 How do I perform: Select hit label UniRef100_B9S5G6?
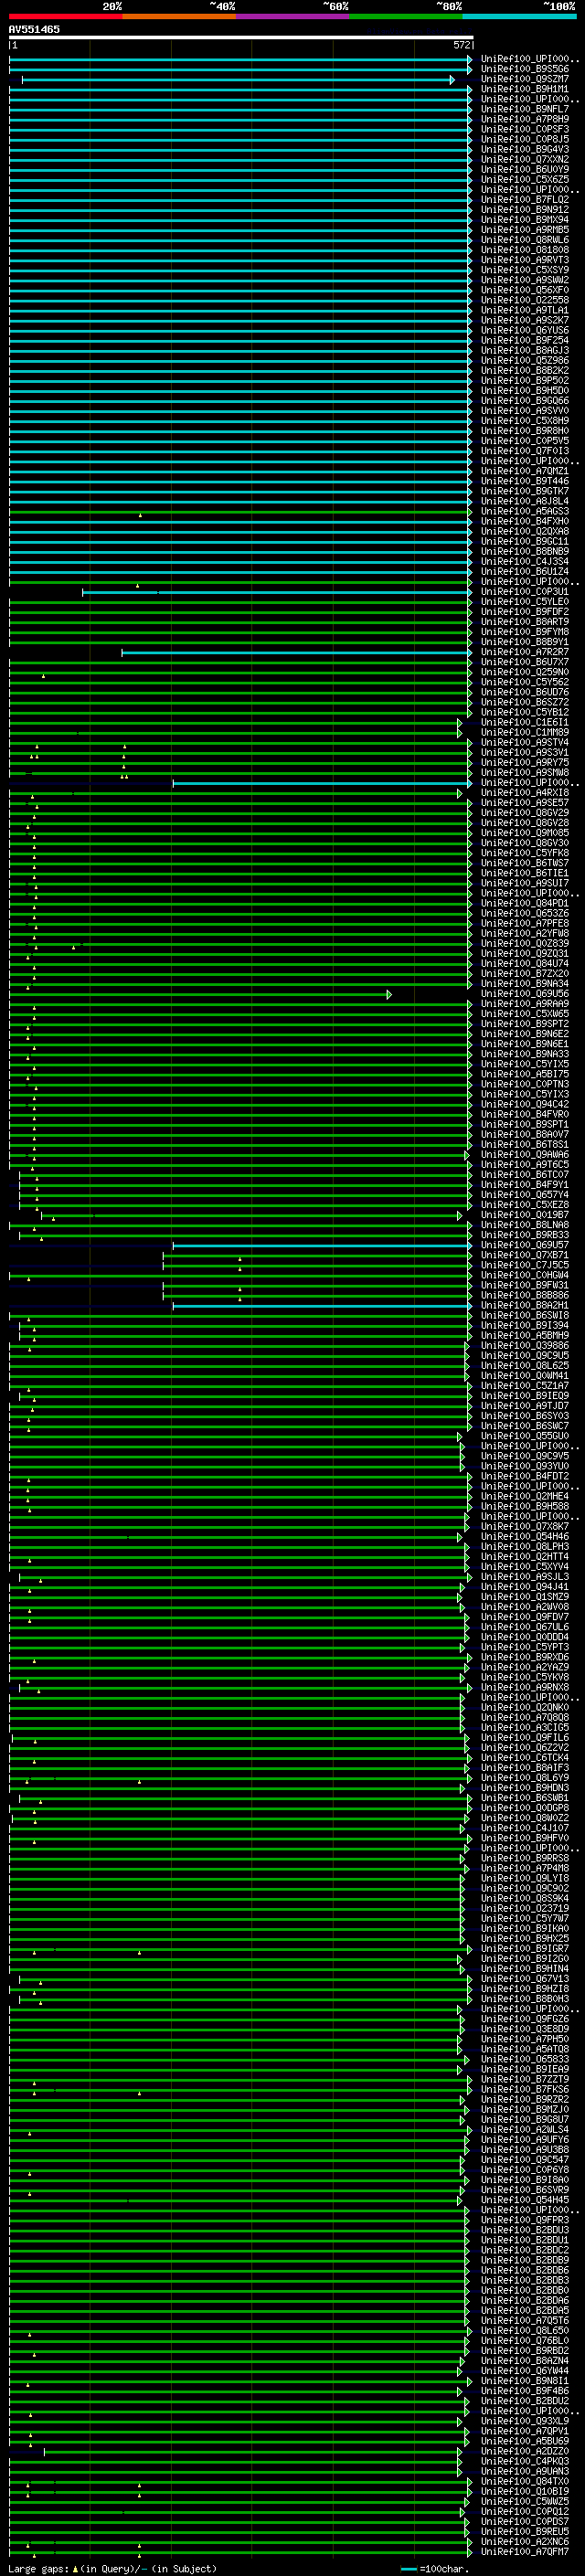[x=525, y=69]
